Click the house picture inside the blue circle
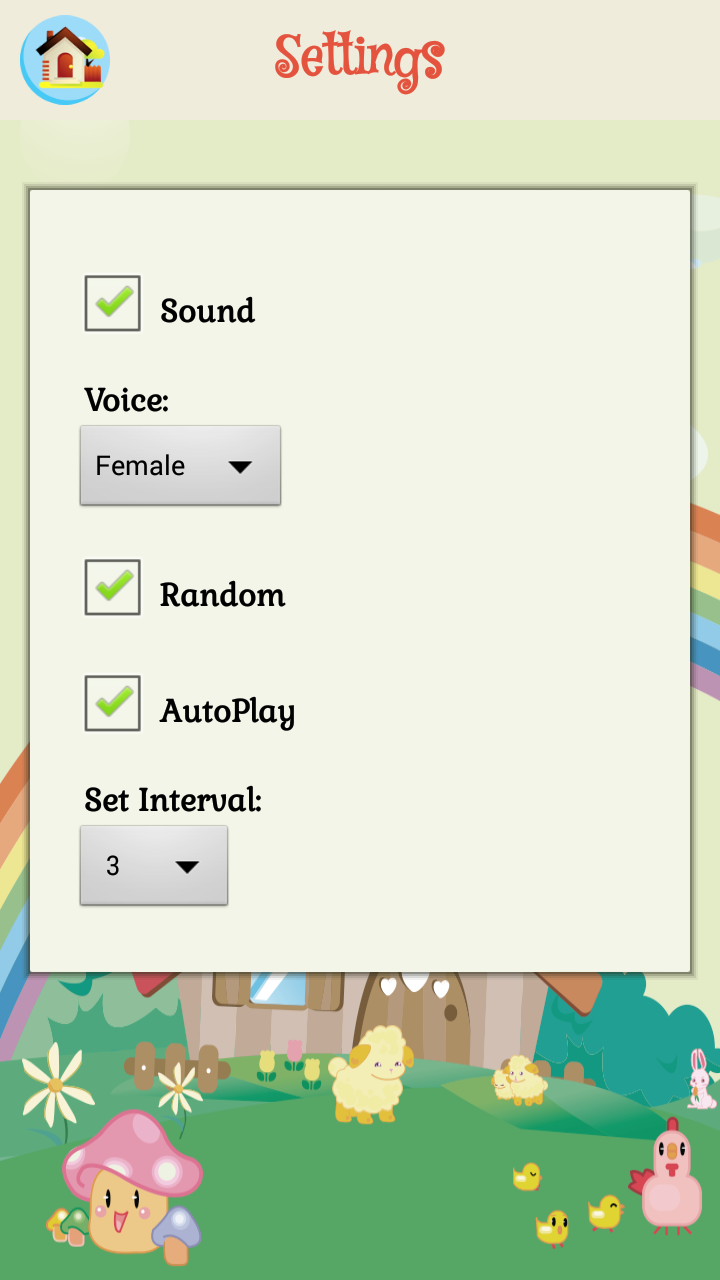 point(62,58)
